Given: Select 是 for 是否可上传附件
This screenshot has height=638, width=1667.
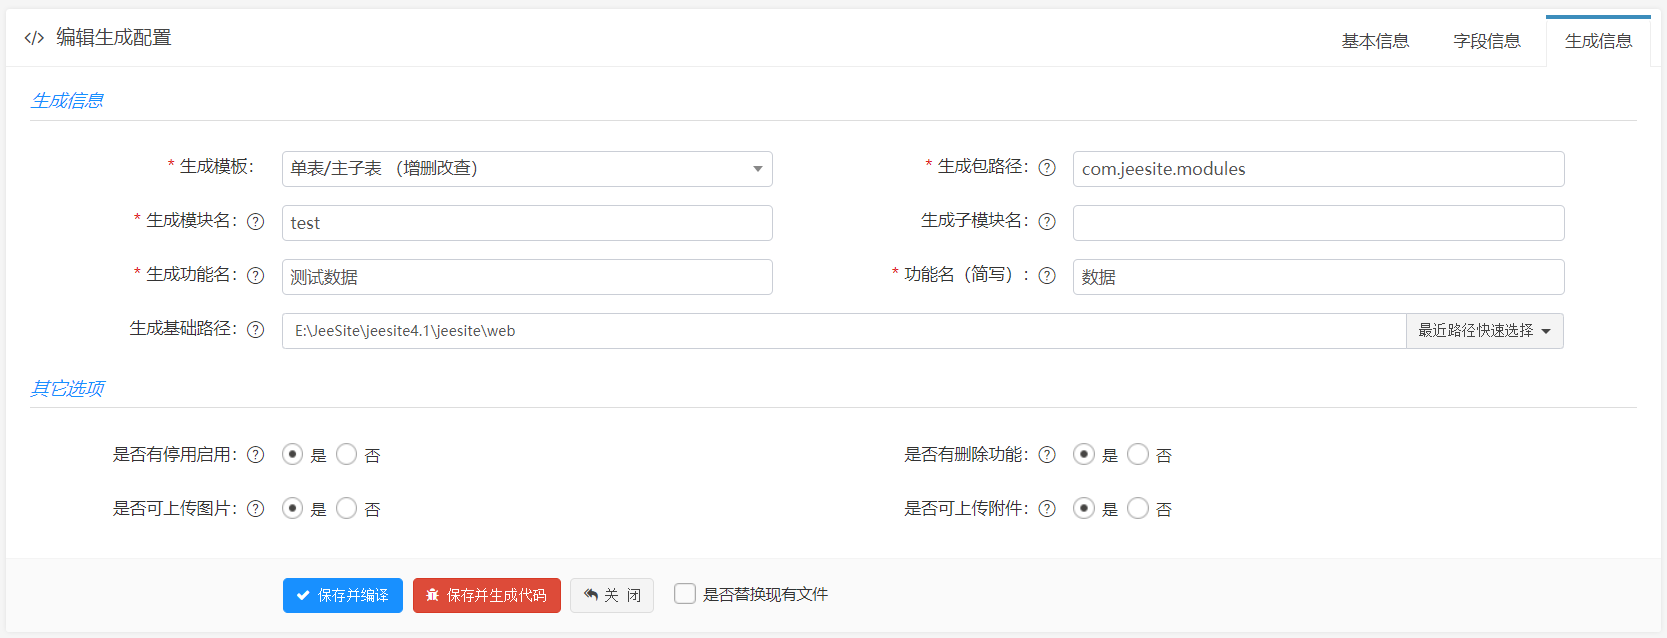Looking at the screenshot, I should point(1083,509).
